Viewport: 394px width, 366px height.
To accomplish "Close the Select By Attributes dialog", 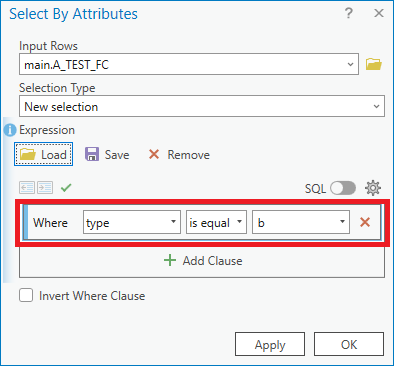I will (379, 13).
